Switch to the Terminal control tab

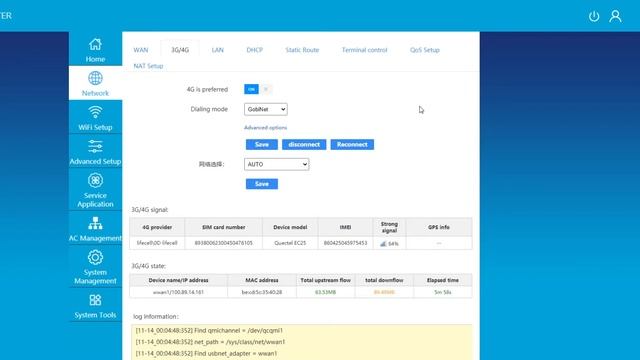(364, 50)
